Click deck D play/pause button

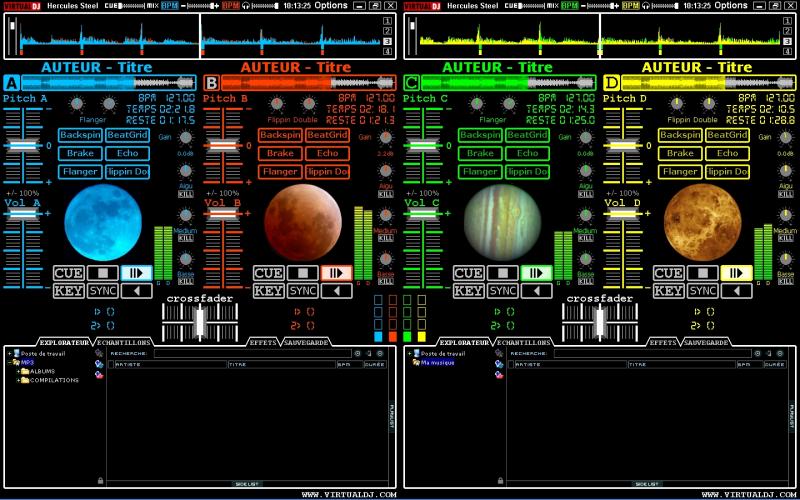[736, 273]
